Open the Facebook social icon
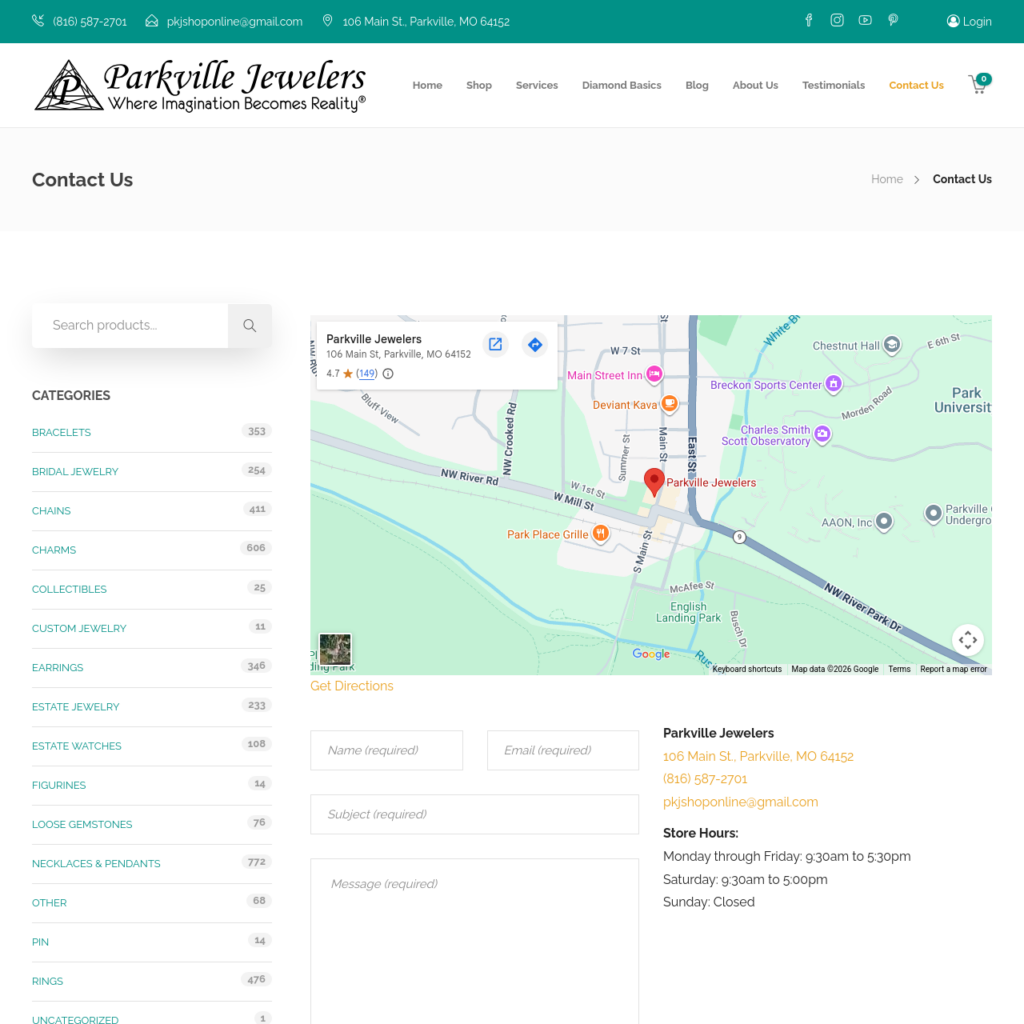The width and height of the screenshot is (1024, 1024). pyautogui.click(x=809, y=21)
